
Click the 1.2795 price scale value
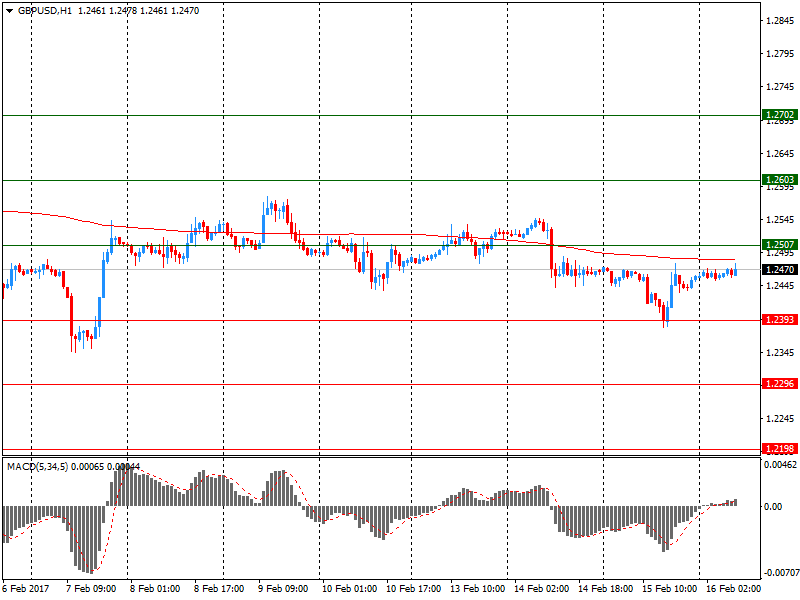coord(780,54)
